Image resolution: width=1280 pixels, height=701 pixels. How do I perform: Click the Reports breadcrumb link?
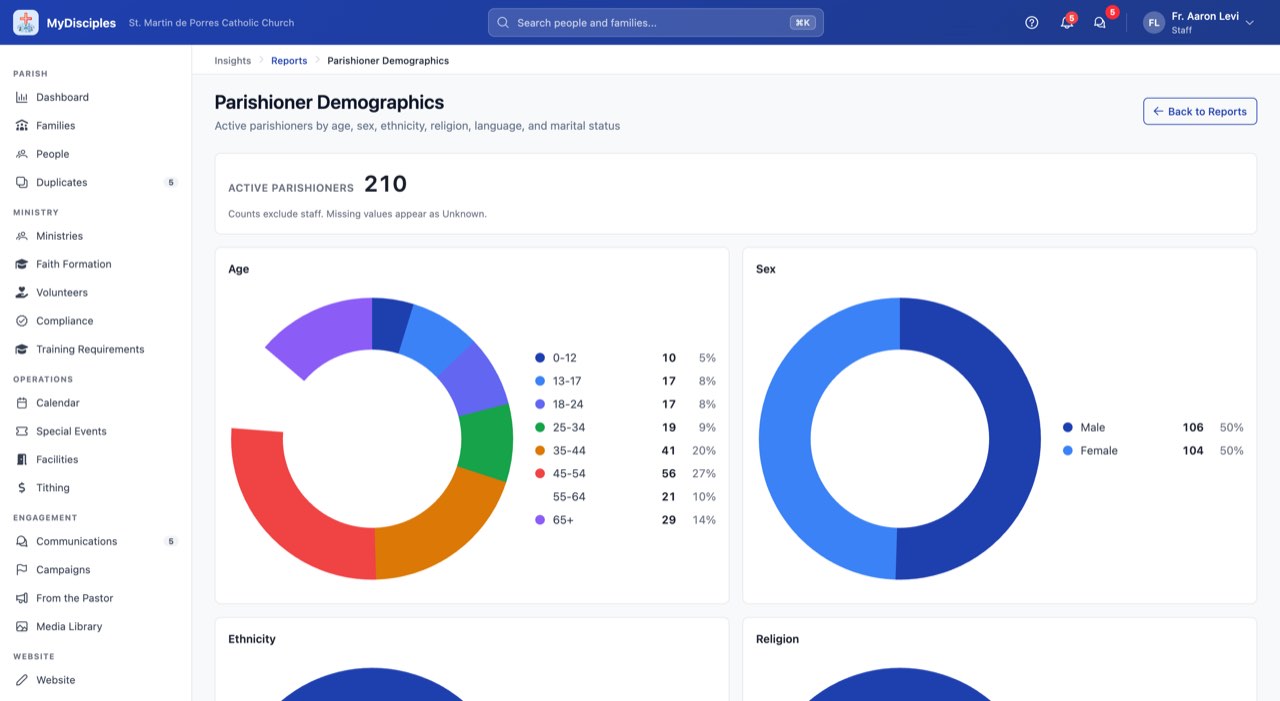289,60
